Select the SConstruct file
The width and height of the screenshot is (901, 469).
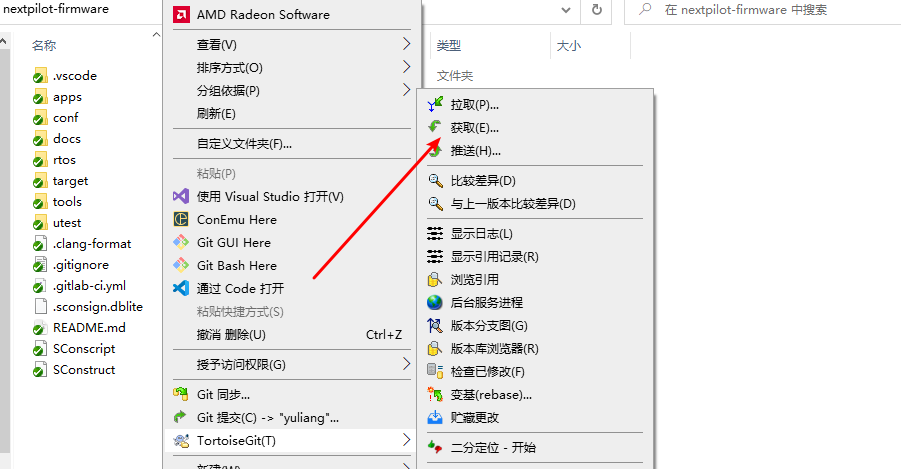click(75, 370)
